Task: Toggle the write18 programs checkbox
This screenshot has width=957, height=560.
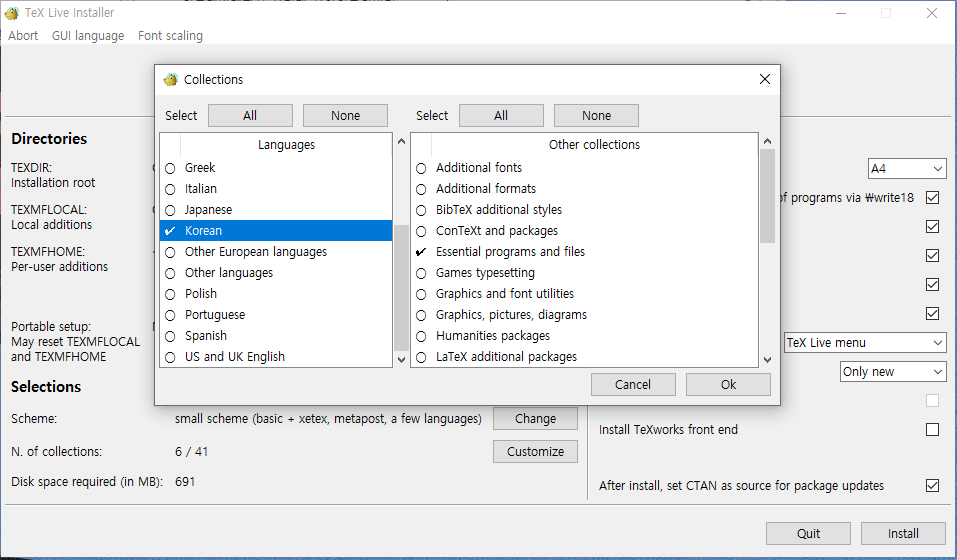Action: point(933,198)
